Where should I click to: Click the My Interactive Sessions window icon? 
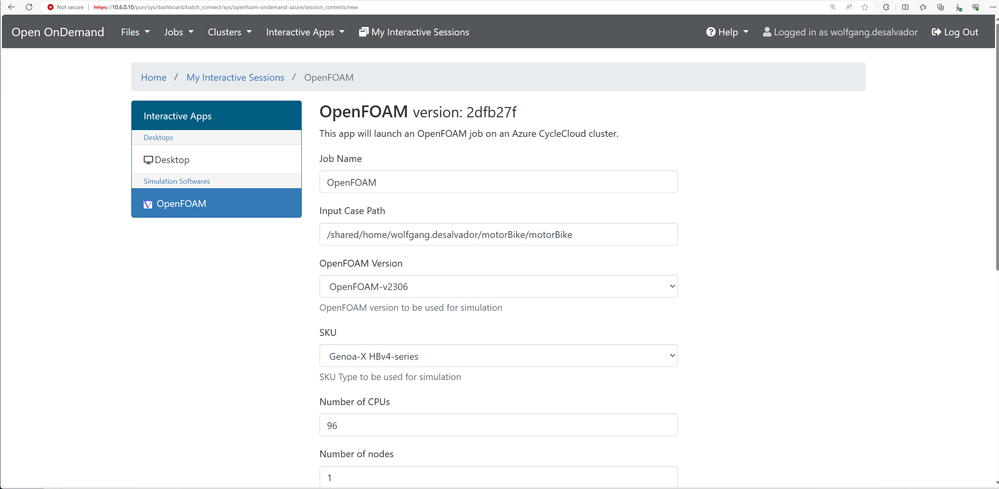[364, 32]
